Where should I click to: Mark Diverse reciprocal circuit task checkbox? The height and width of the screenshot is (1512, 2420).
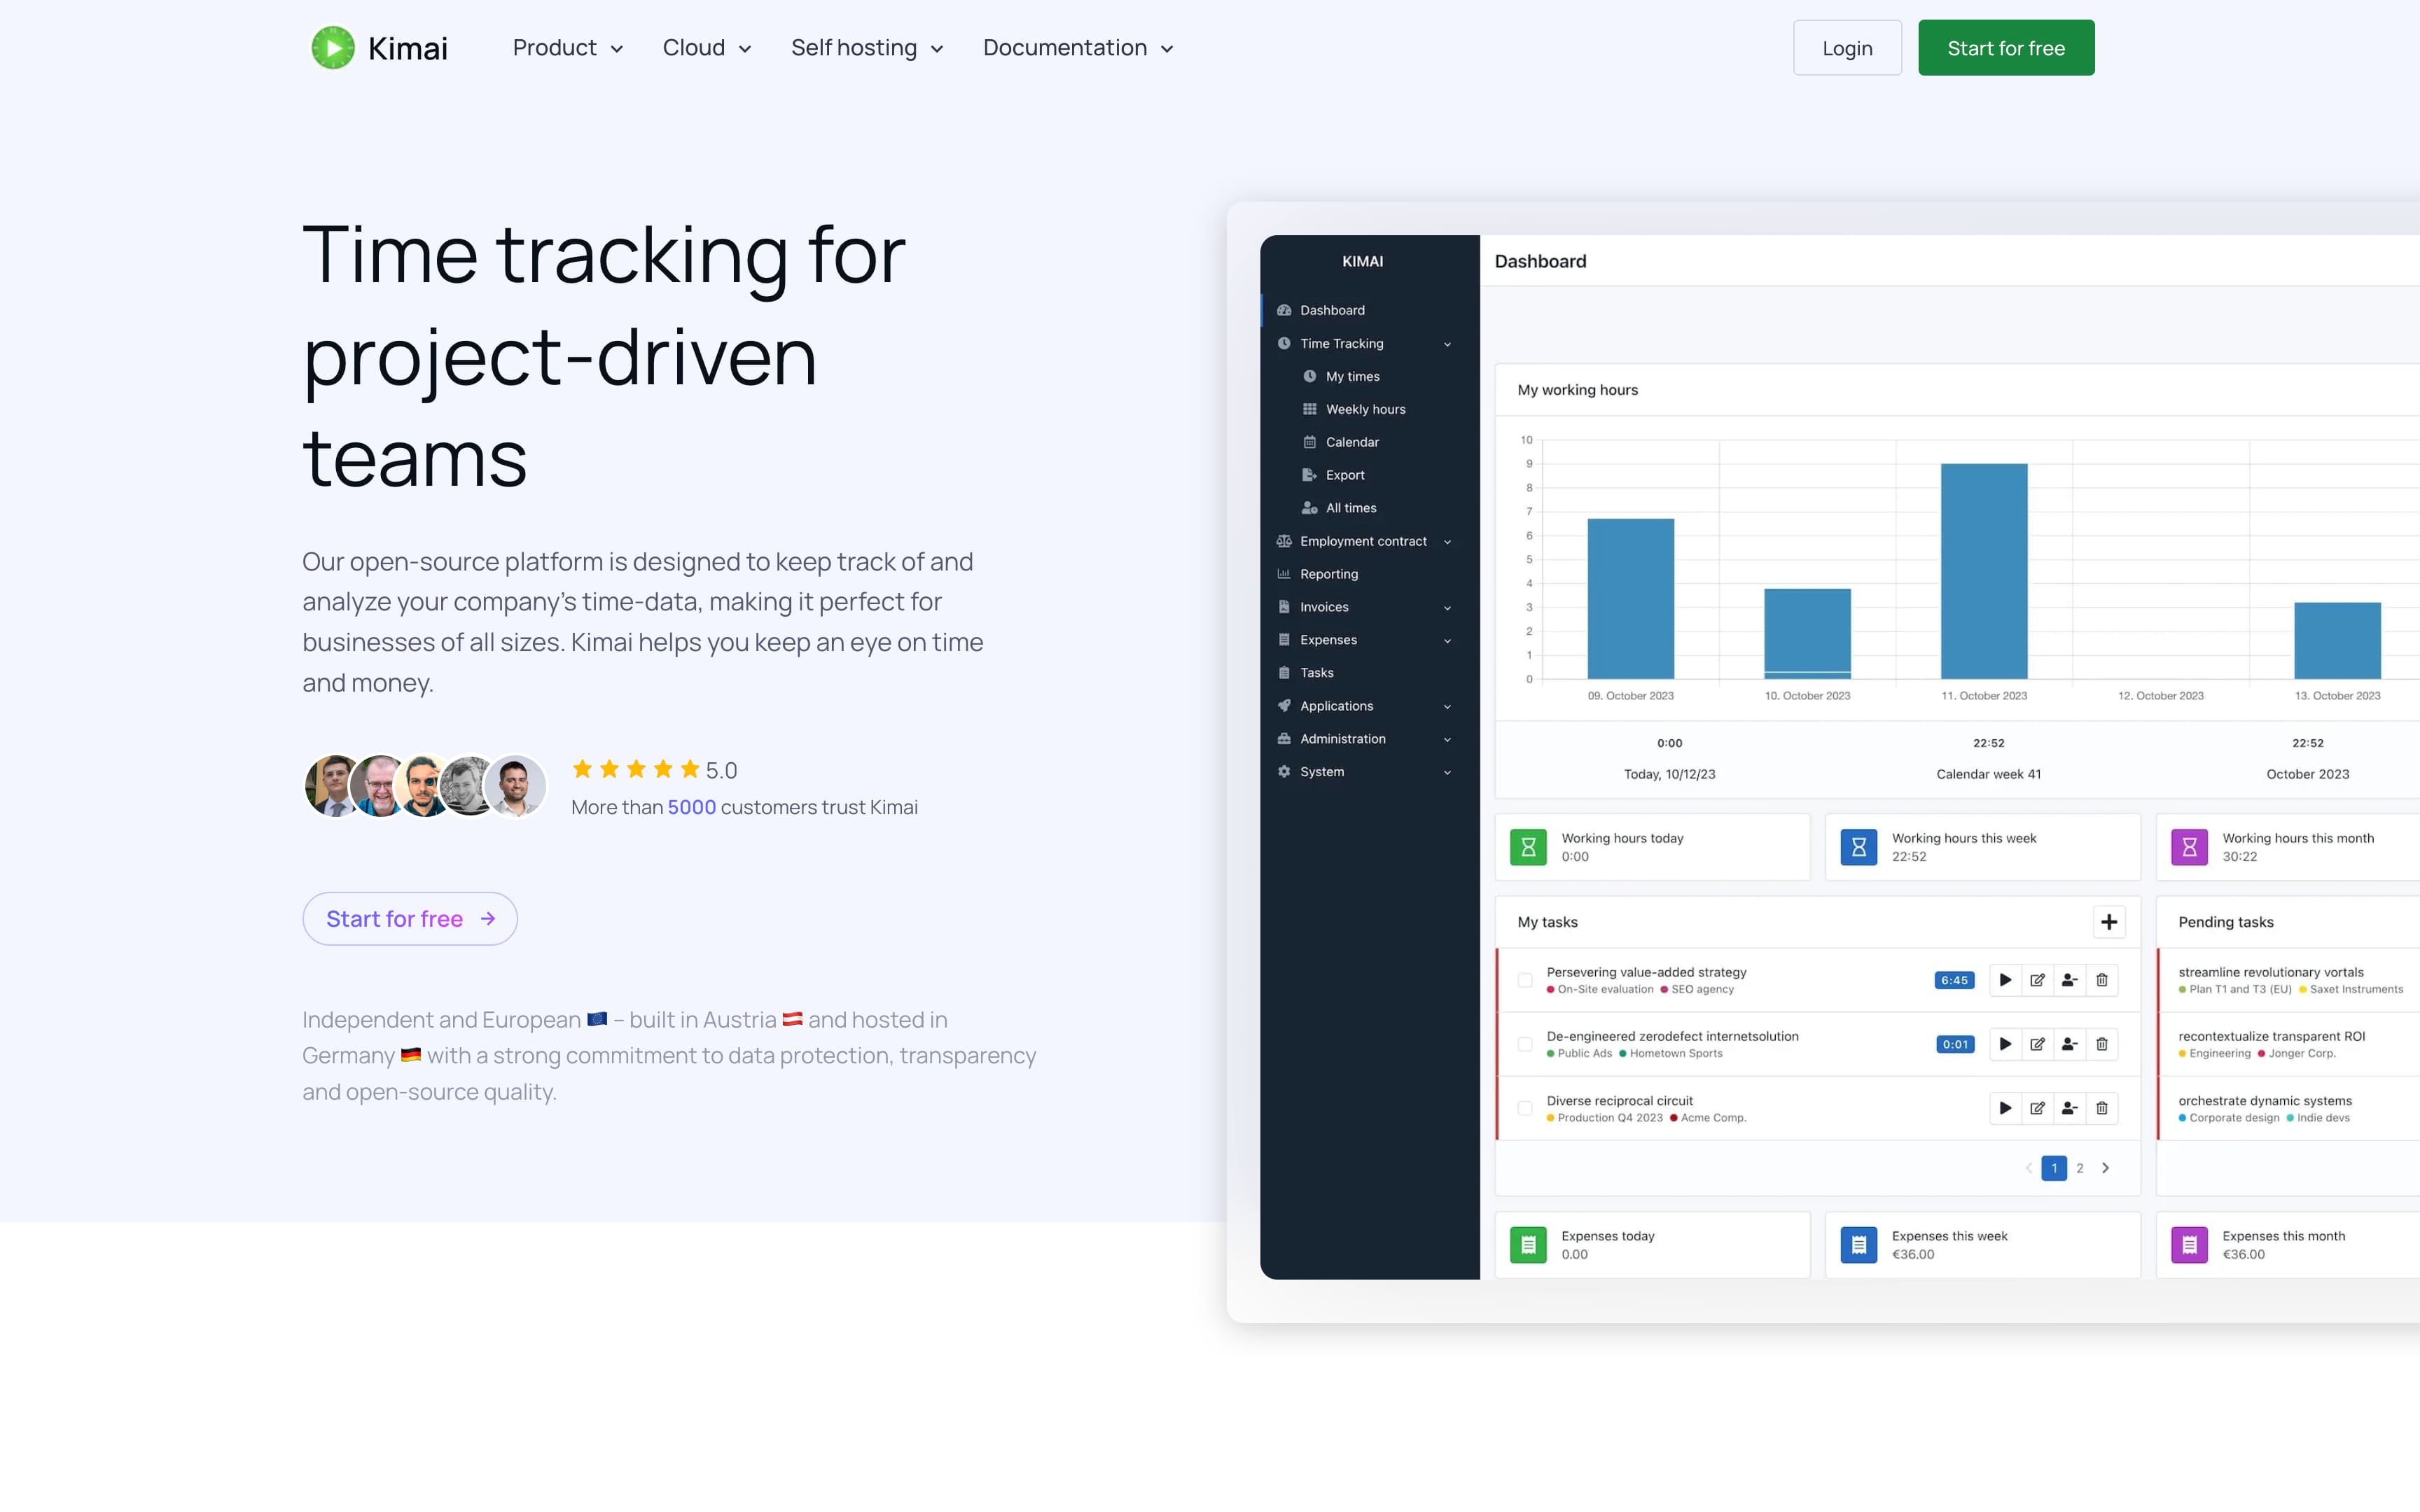coord(1524,1108)
